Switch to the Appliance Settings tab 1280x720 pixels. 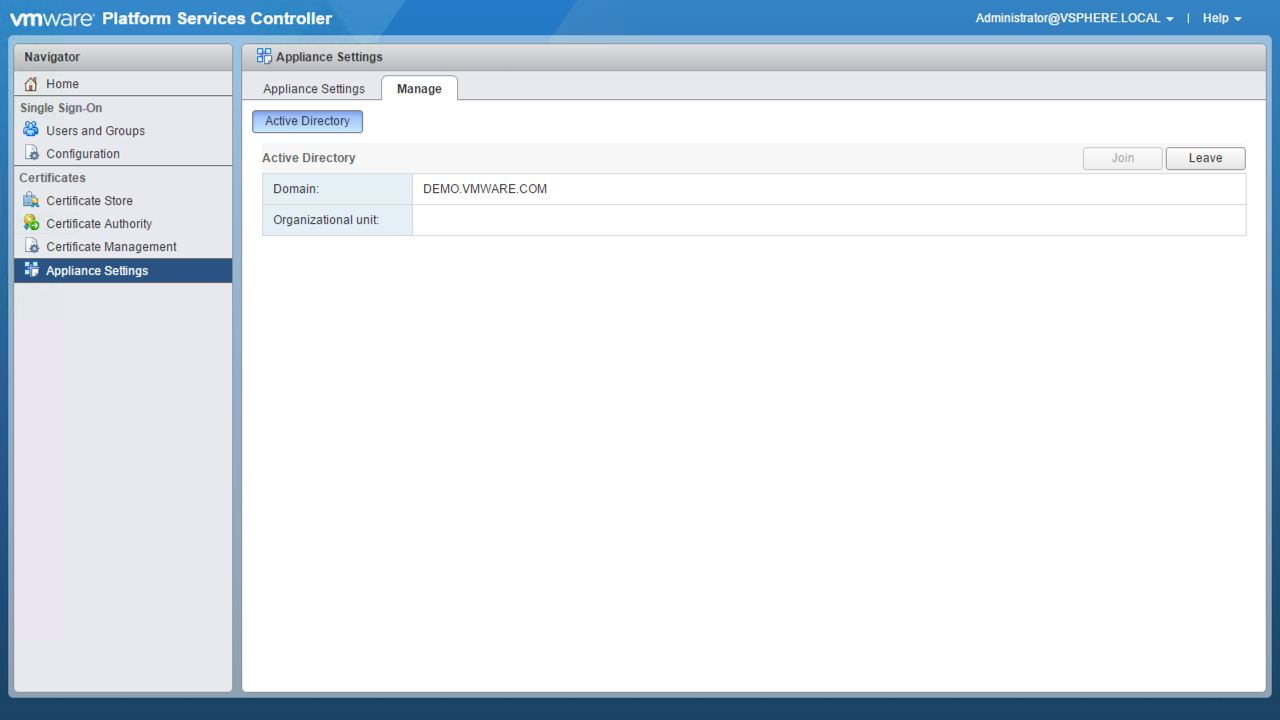314,89
